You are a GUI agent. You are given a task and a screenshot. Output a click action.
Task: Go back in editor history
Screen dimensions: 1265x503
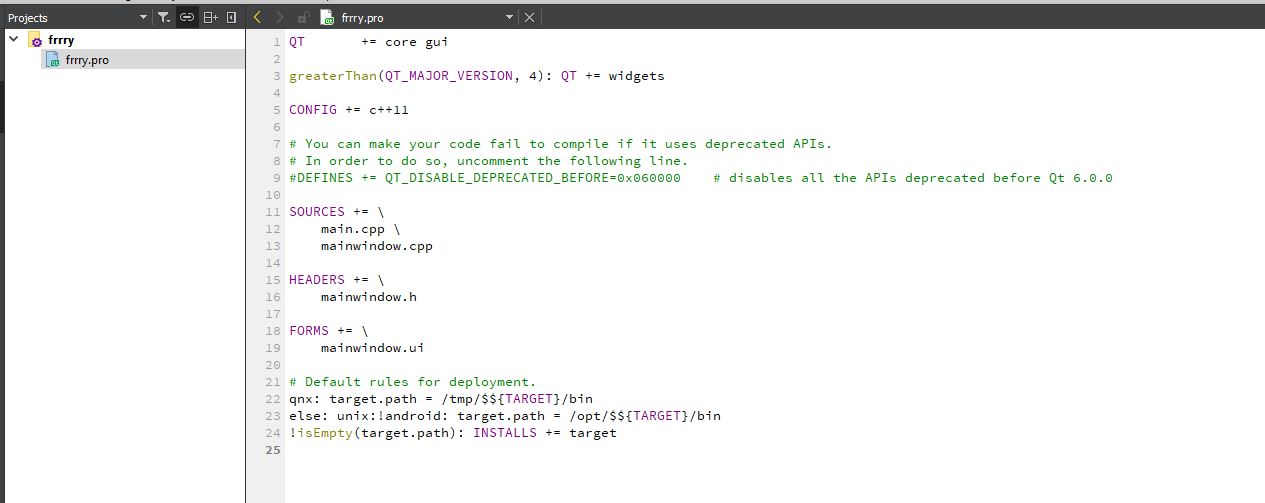pos(257,17)
